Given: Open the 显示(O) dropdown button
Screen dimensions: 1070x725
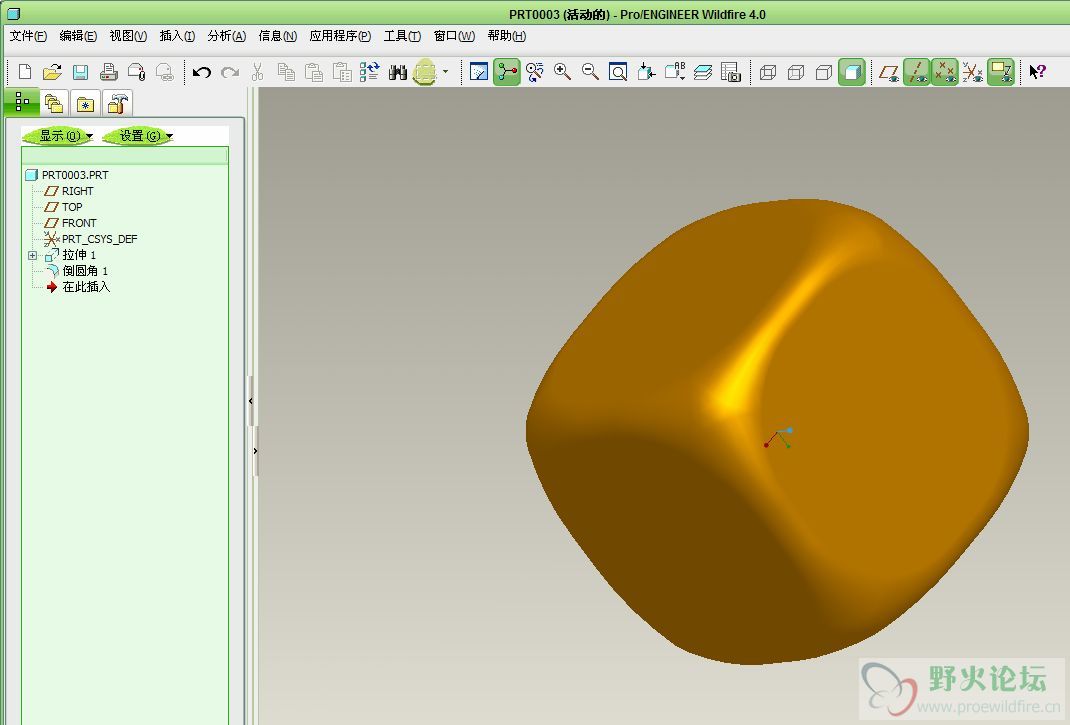Looking at the screenshot, I should (59, 136).
